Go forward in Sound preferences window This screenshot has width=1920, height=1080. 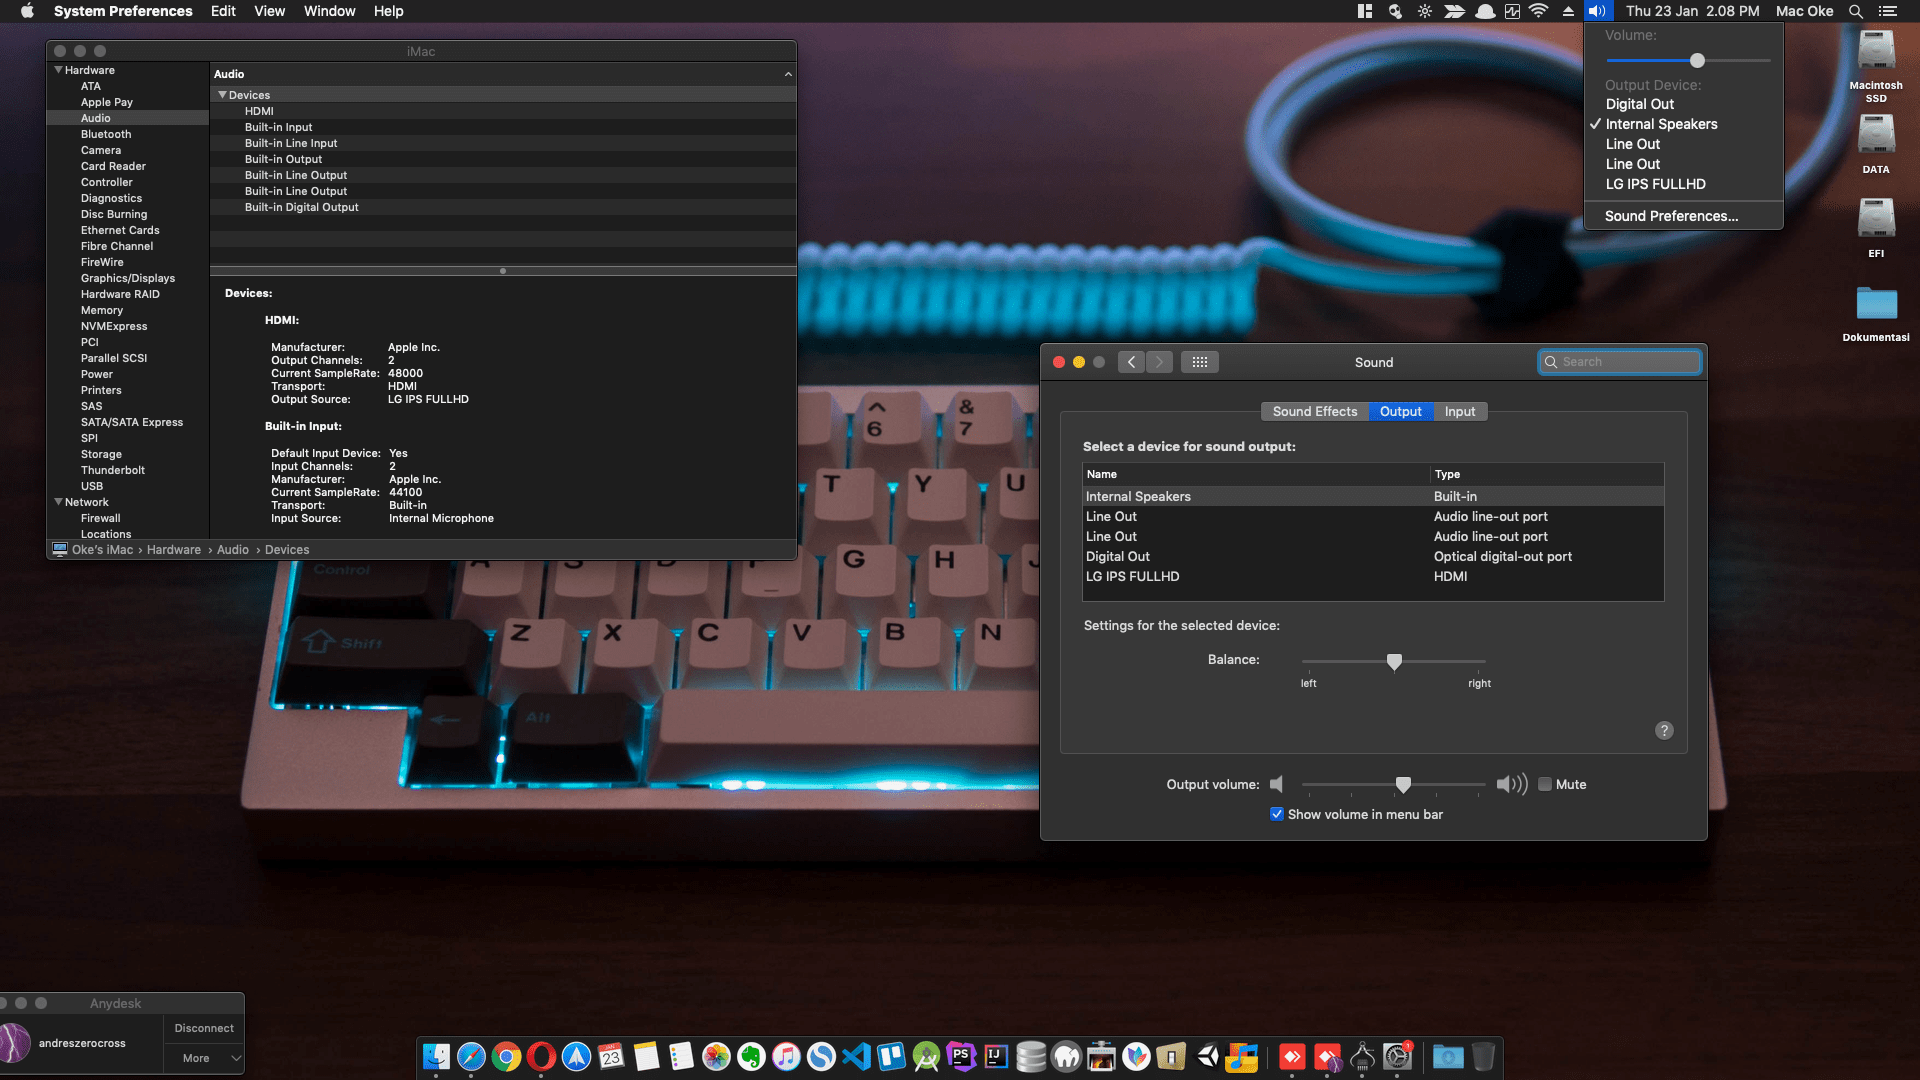(x=1159, y=362)
